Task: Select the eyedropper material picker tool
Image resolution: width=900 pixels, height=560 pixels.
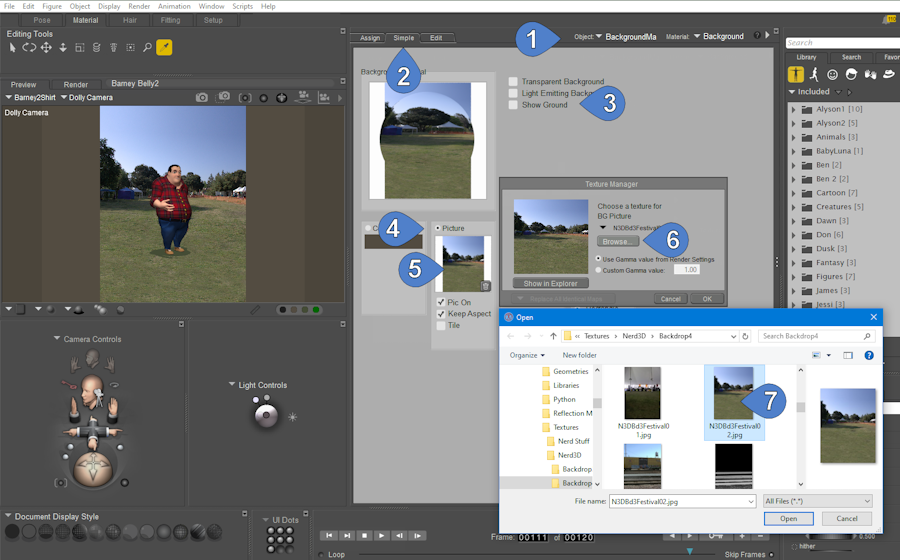Action: [x=164, y=47]
